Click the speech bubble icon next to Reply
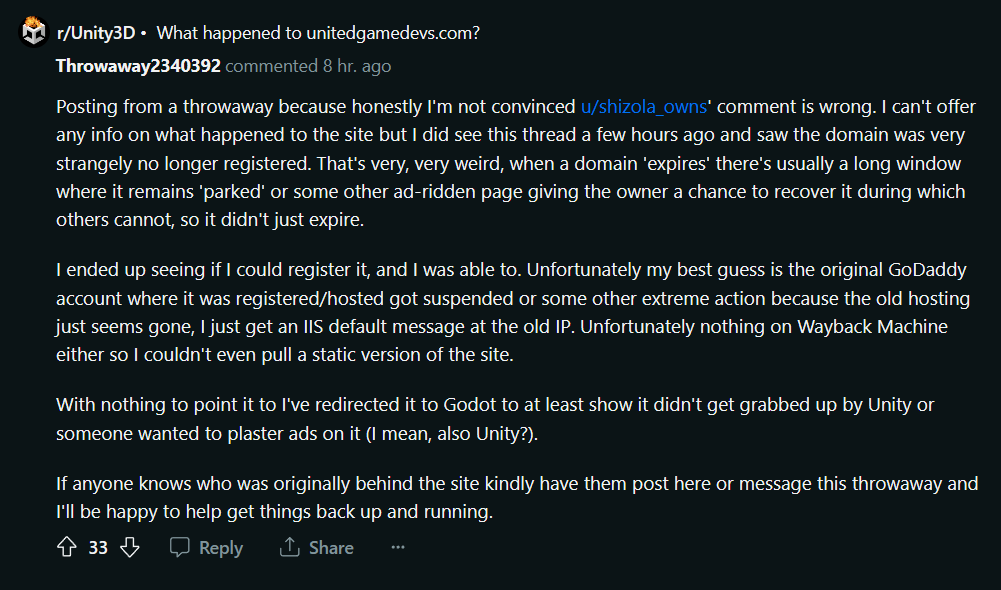This screenshot has height=590, width=1001. tap(181, 547)
